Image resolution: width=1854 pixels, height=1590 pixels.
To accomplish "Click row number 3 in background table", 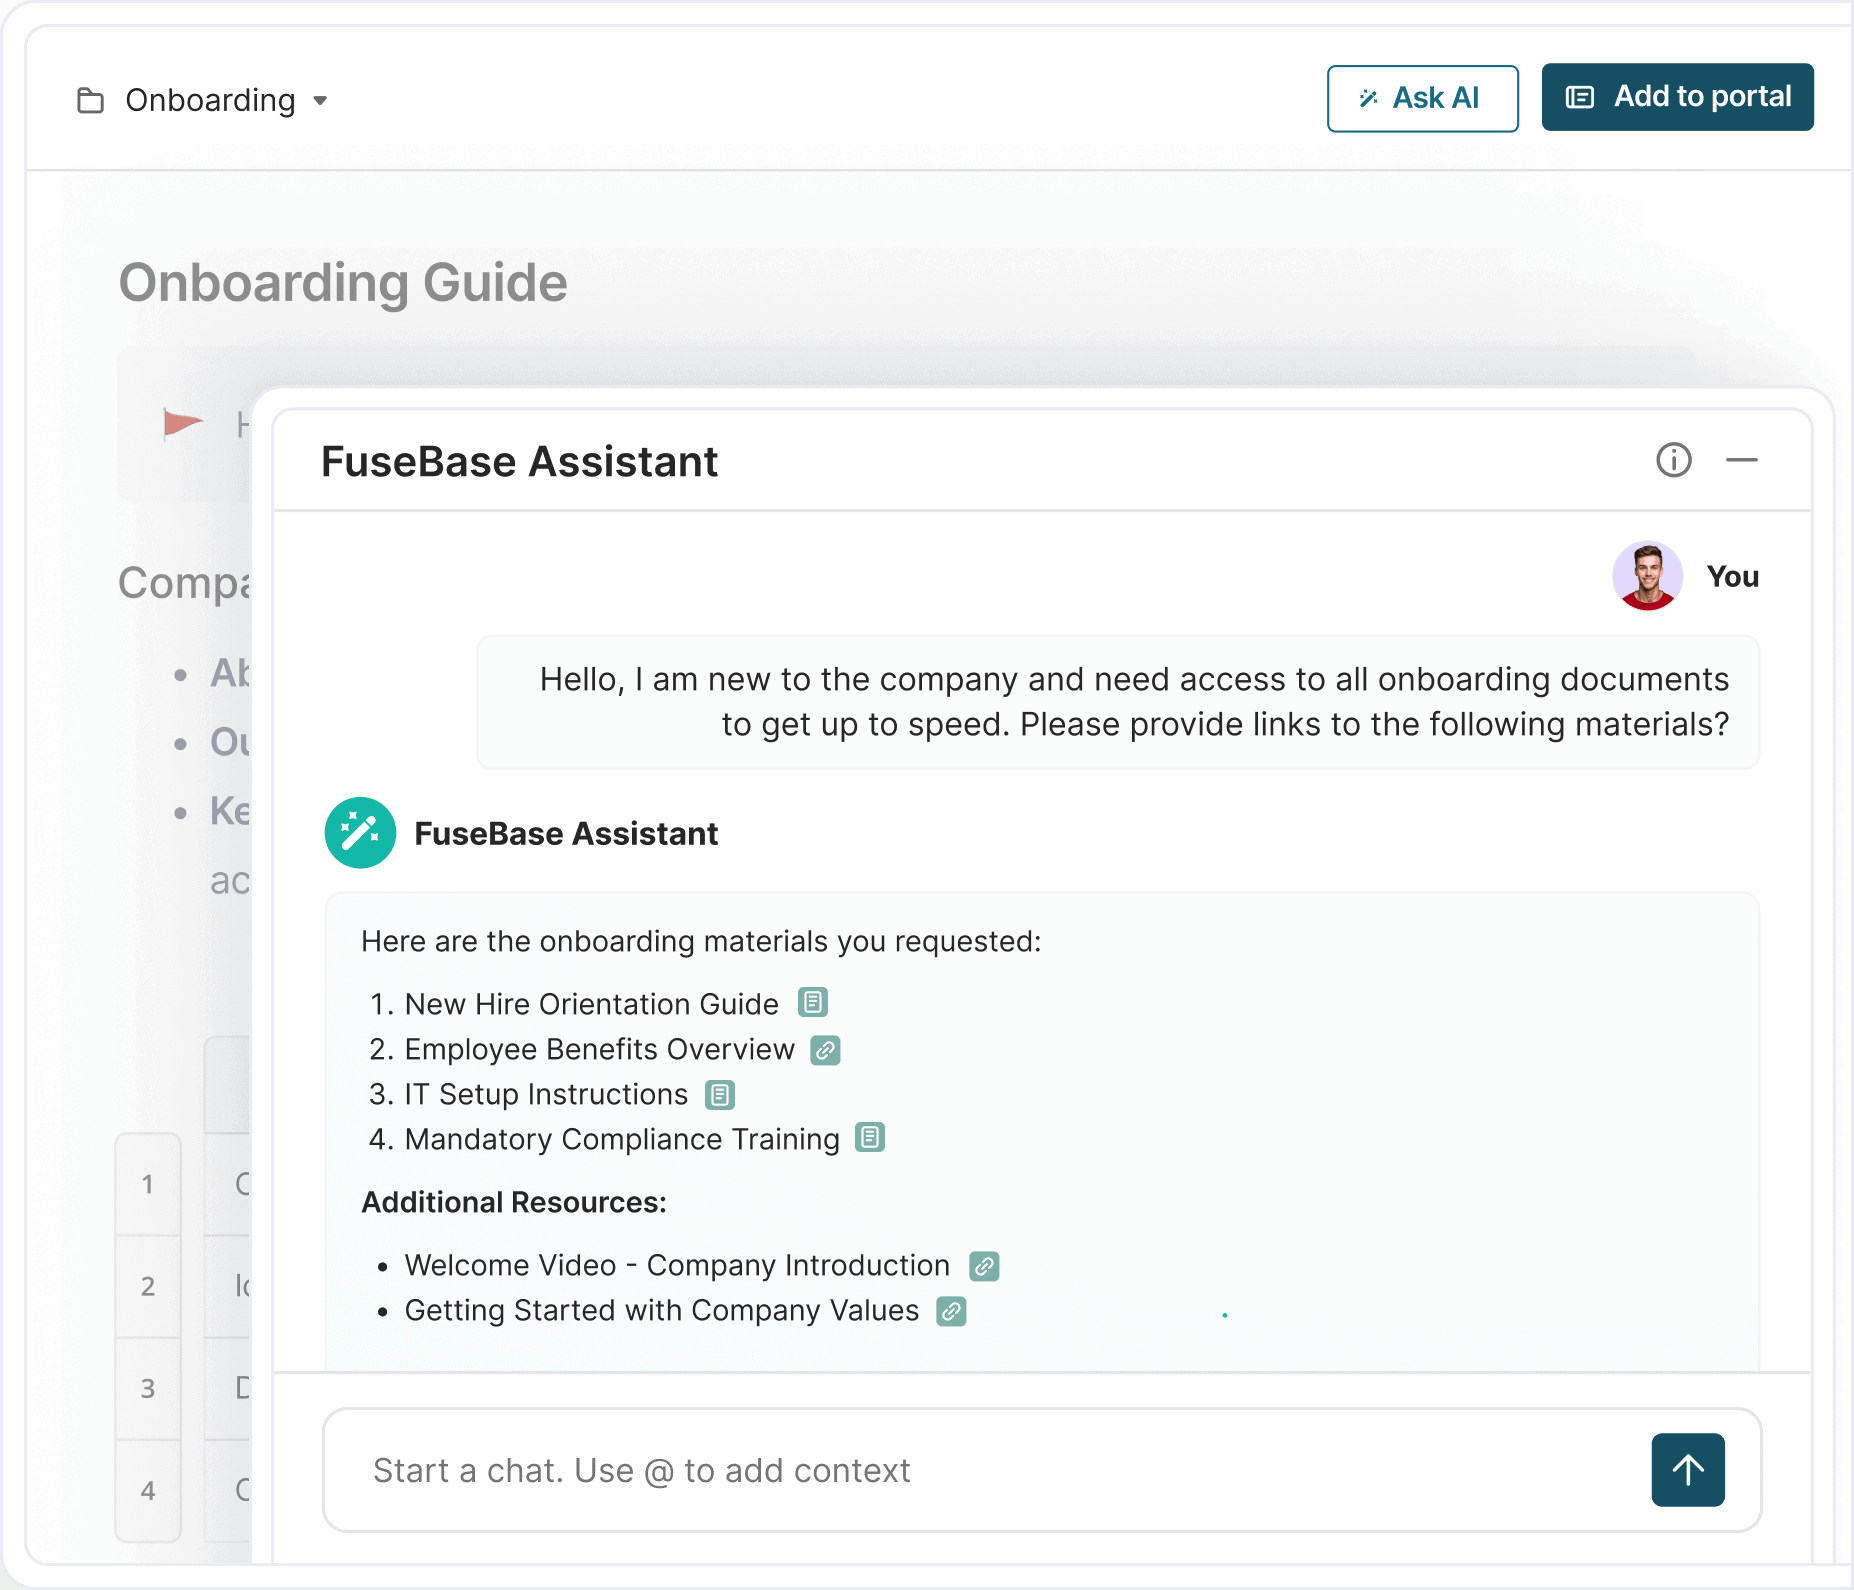I will pyautogui.click(x=148, y=1388).
